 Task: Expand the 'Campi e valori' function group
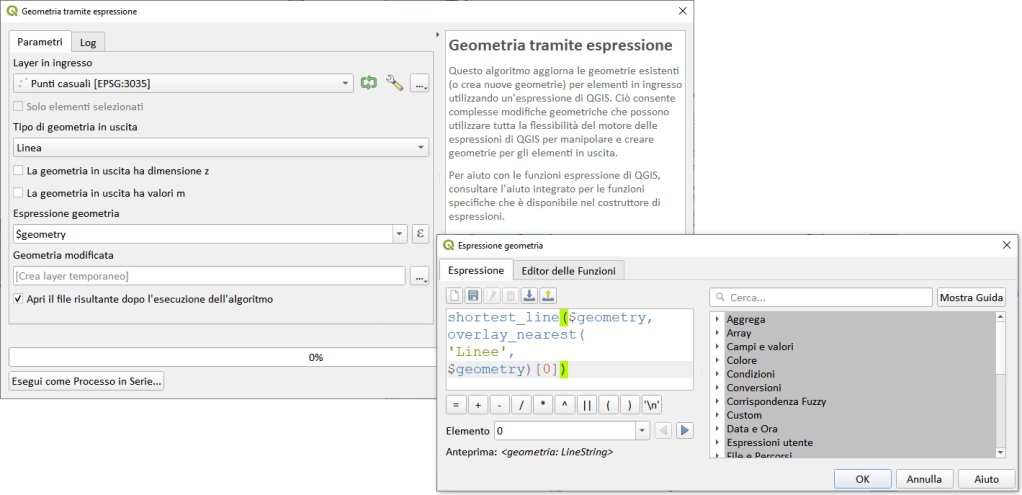click(717, 346)
